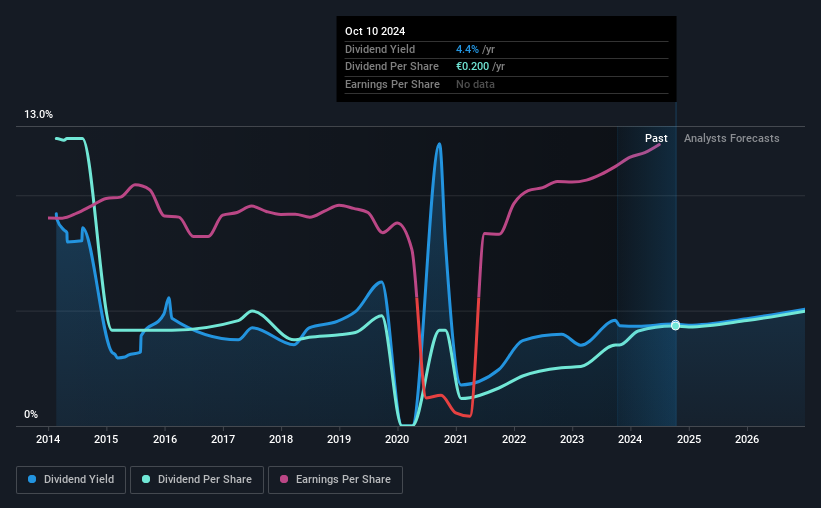Click tooltip 'Earnings Per Share' row label
821x508 pixels.
coord(392,84)
